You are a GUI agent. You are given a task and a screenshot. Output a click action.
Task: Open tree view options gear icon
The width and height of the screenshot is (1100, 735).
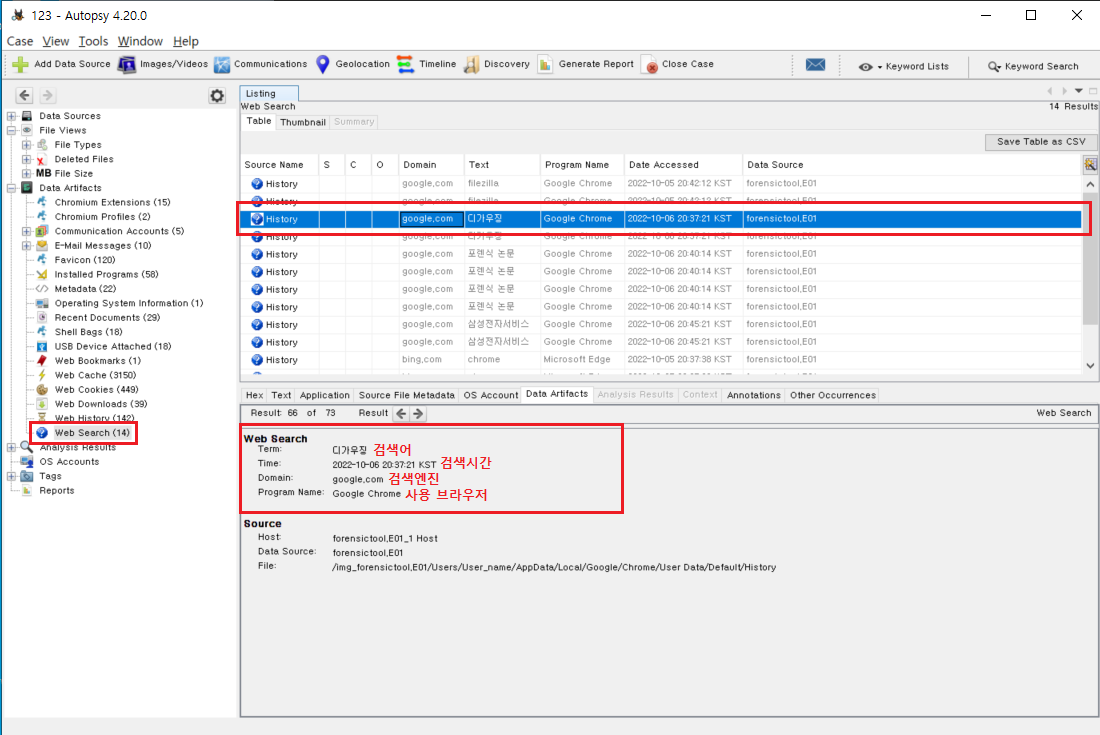pyautogui.click(x=217, y=96)
